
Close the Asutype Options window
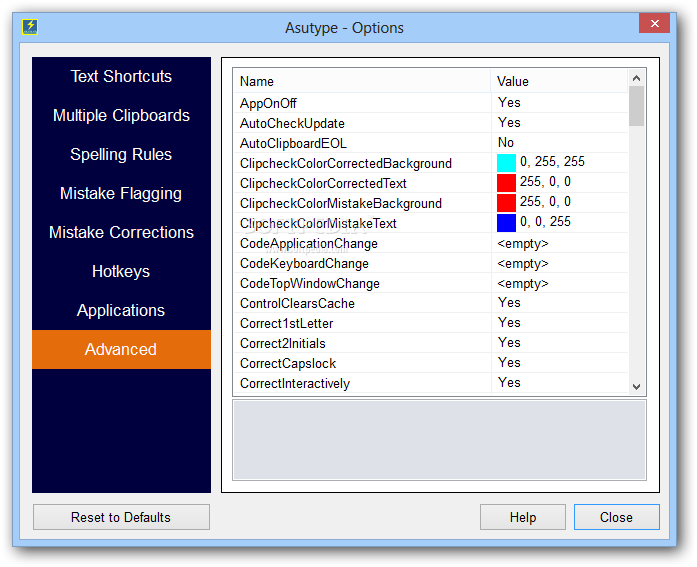click(654, 23)
